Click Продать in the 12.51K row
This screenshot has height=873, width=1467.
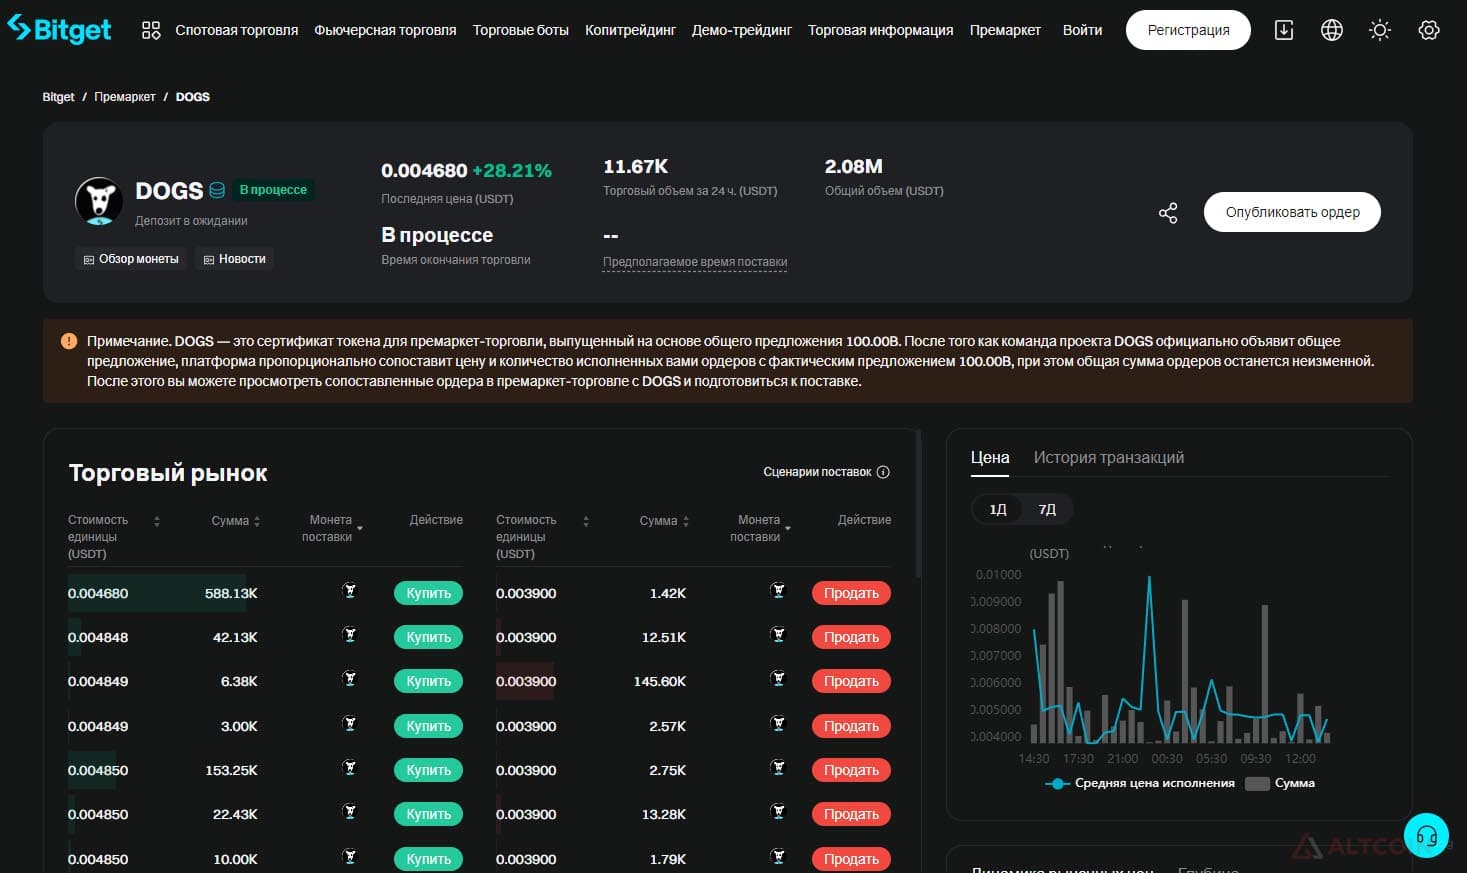(x=851, y=637)
